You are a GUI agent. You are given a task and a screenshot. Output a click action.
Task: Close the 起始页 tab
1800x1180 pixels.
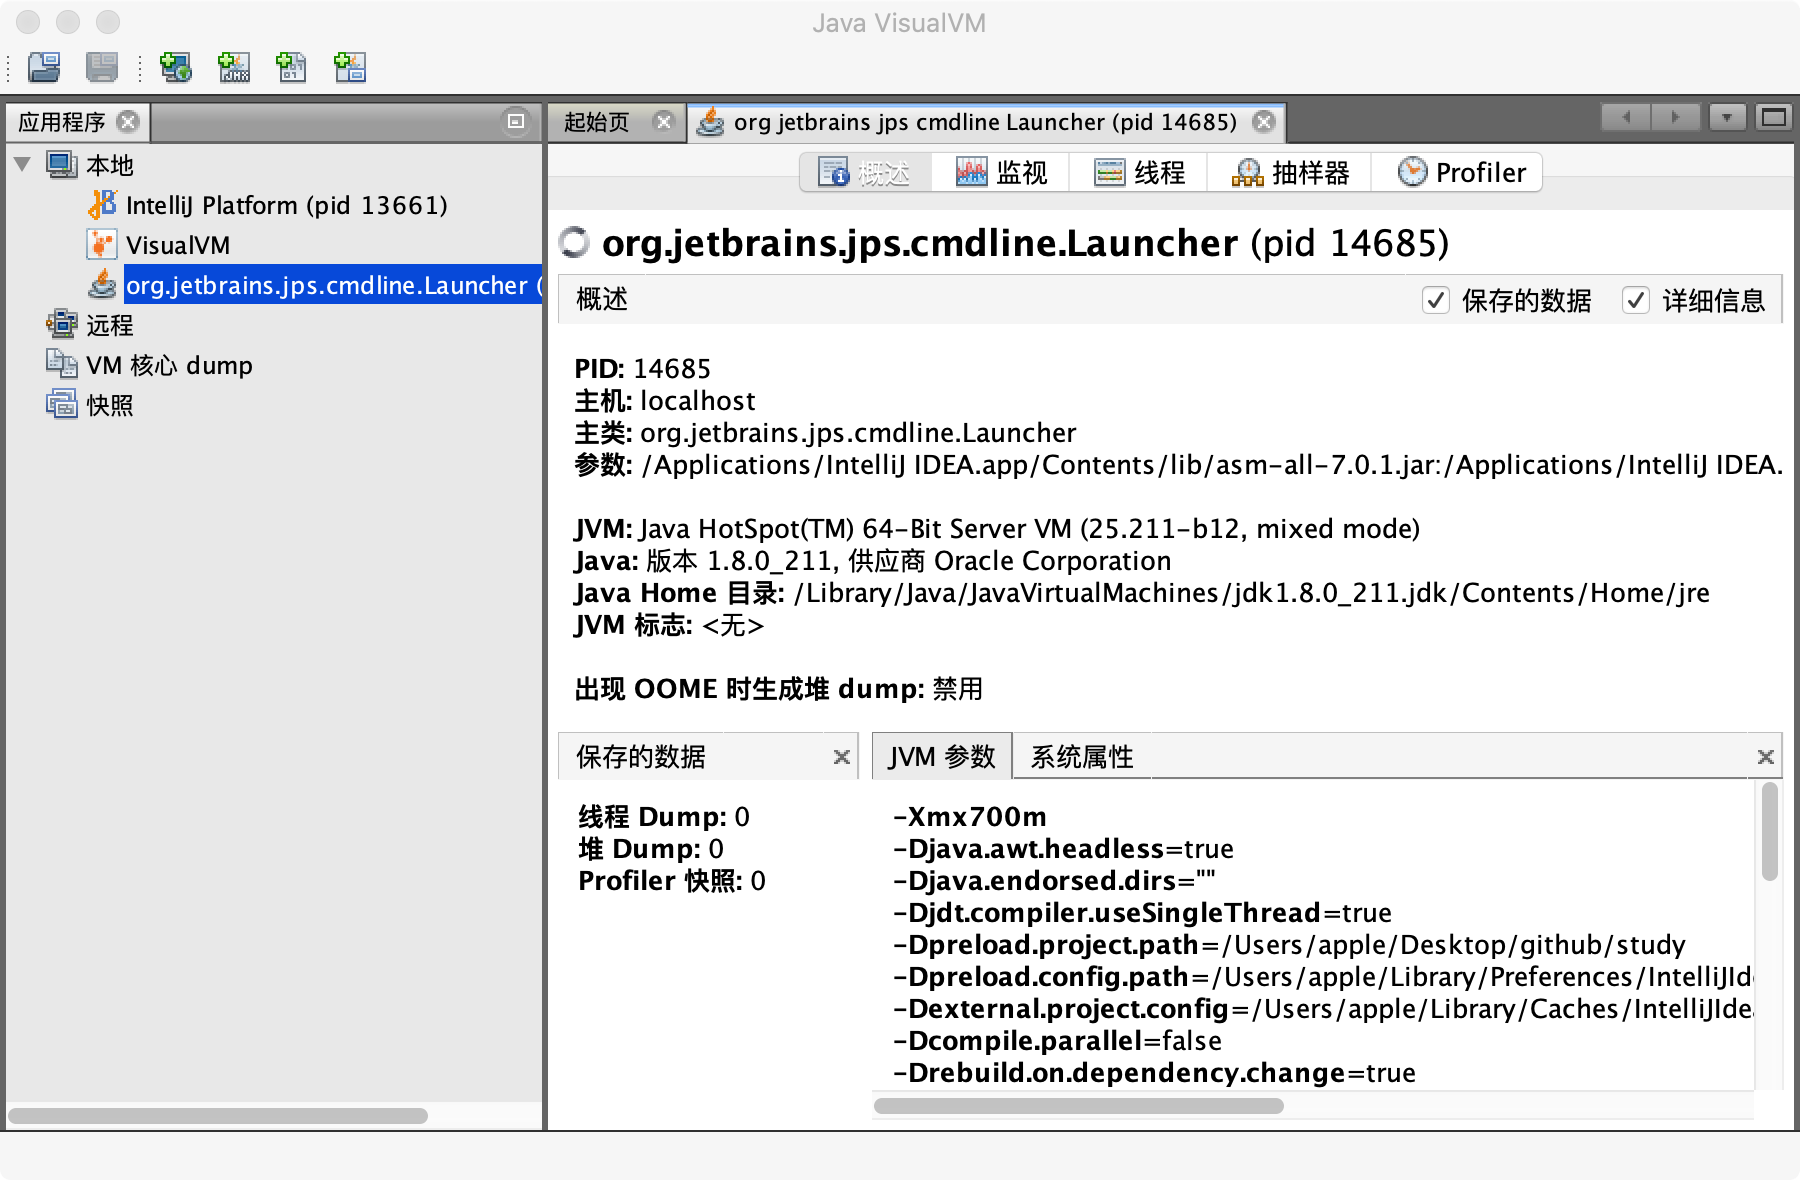pyautogui.click(x=663, y=122)
